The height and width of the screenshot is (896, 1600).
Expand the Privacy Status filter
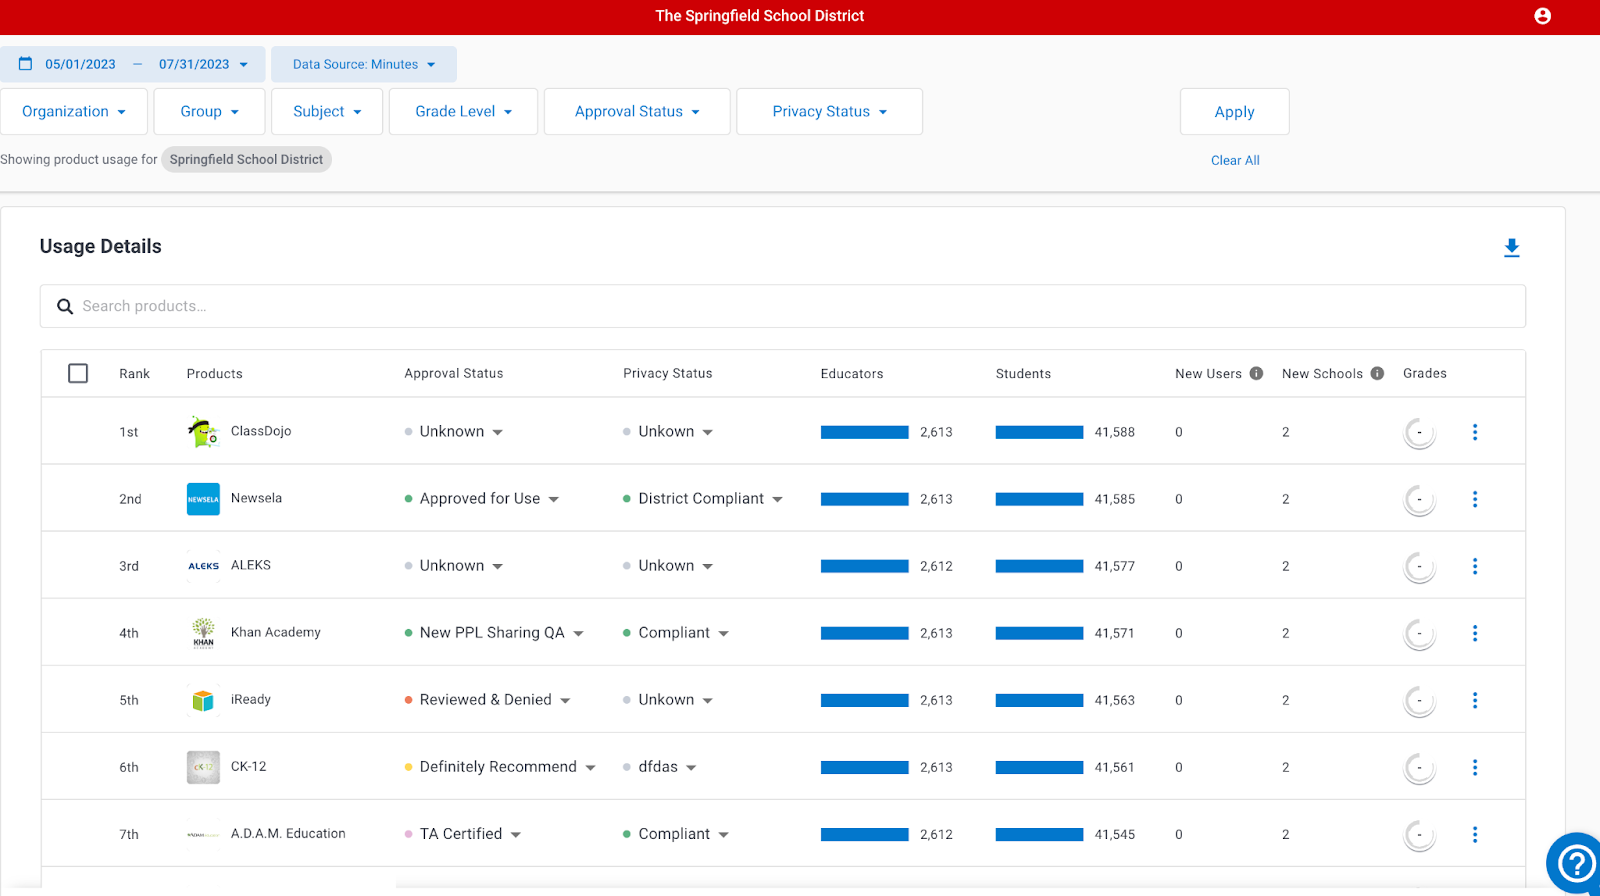[x=829, y=111]
